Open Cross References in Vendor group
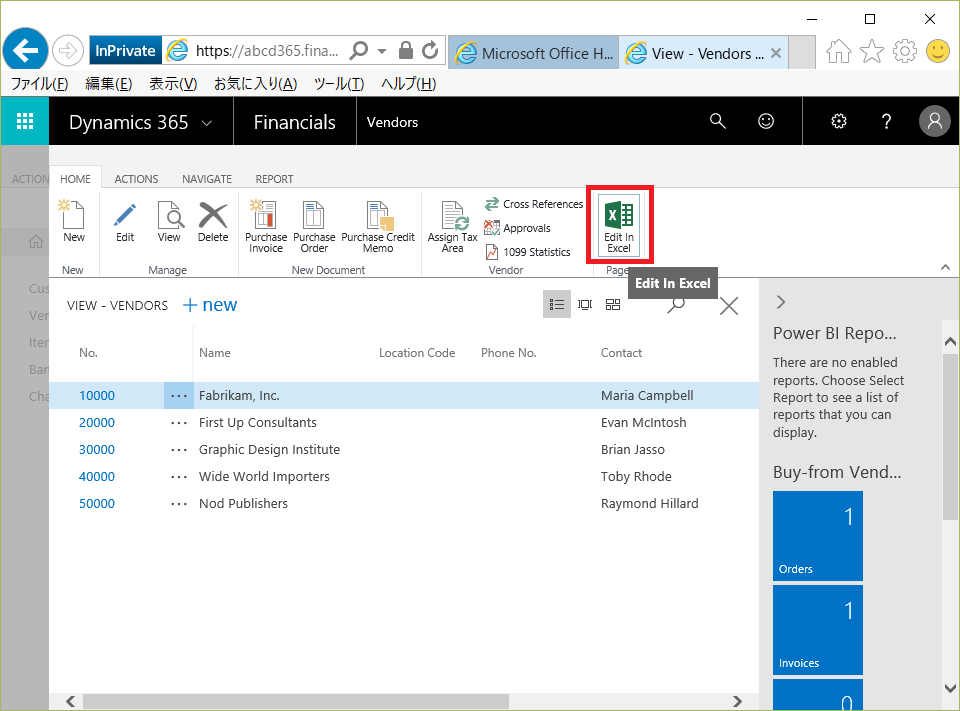This screenshot has height=711, width=960. (533, 204)
